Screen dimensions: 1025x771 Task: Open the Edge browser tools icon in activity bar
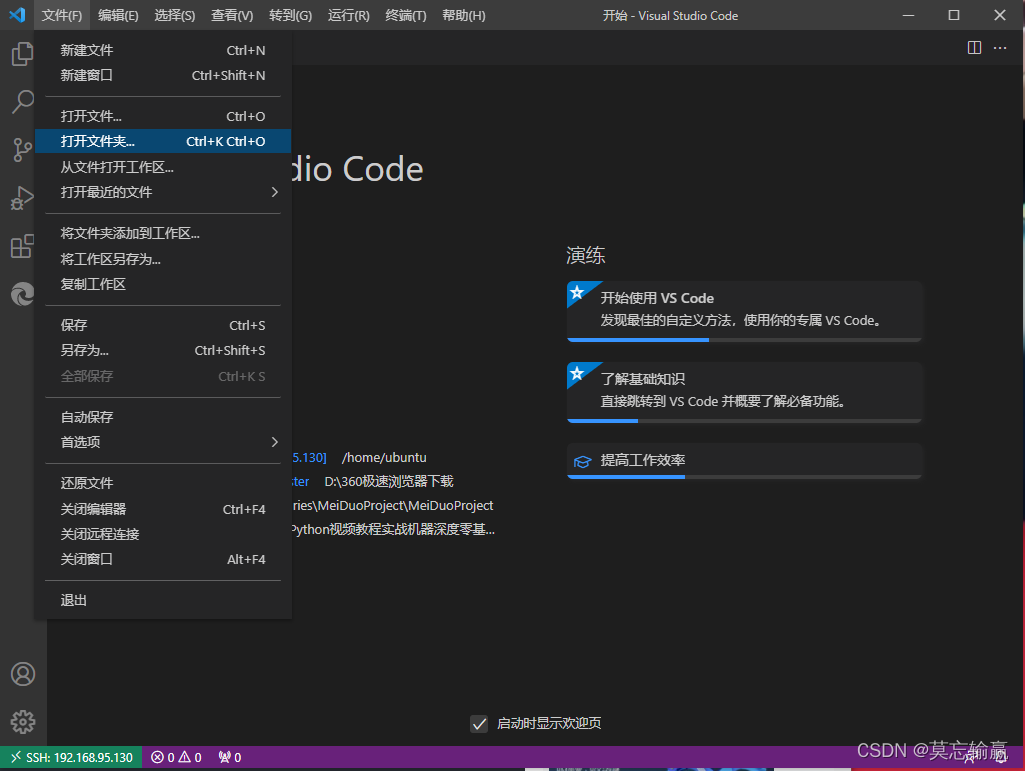22,294
